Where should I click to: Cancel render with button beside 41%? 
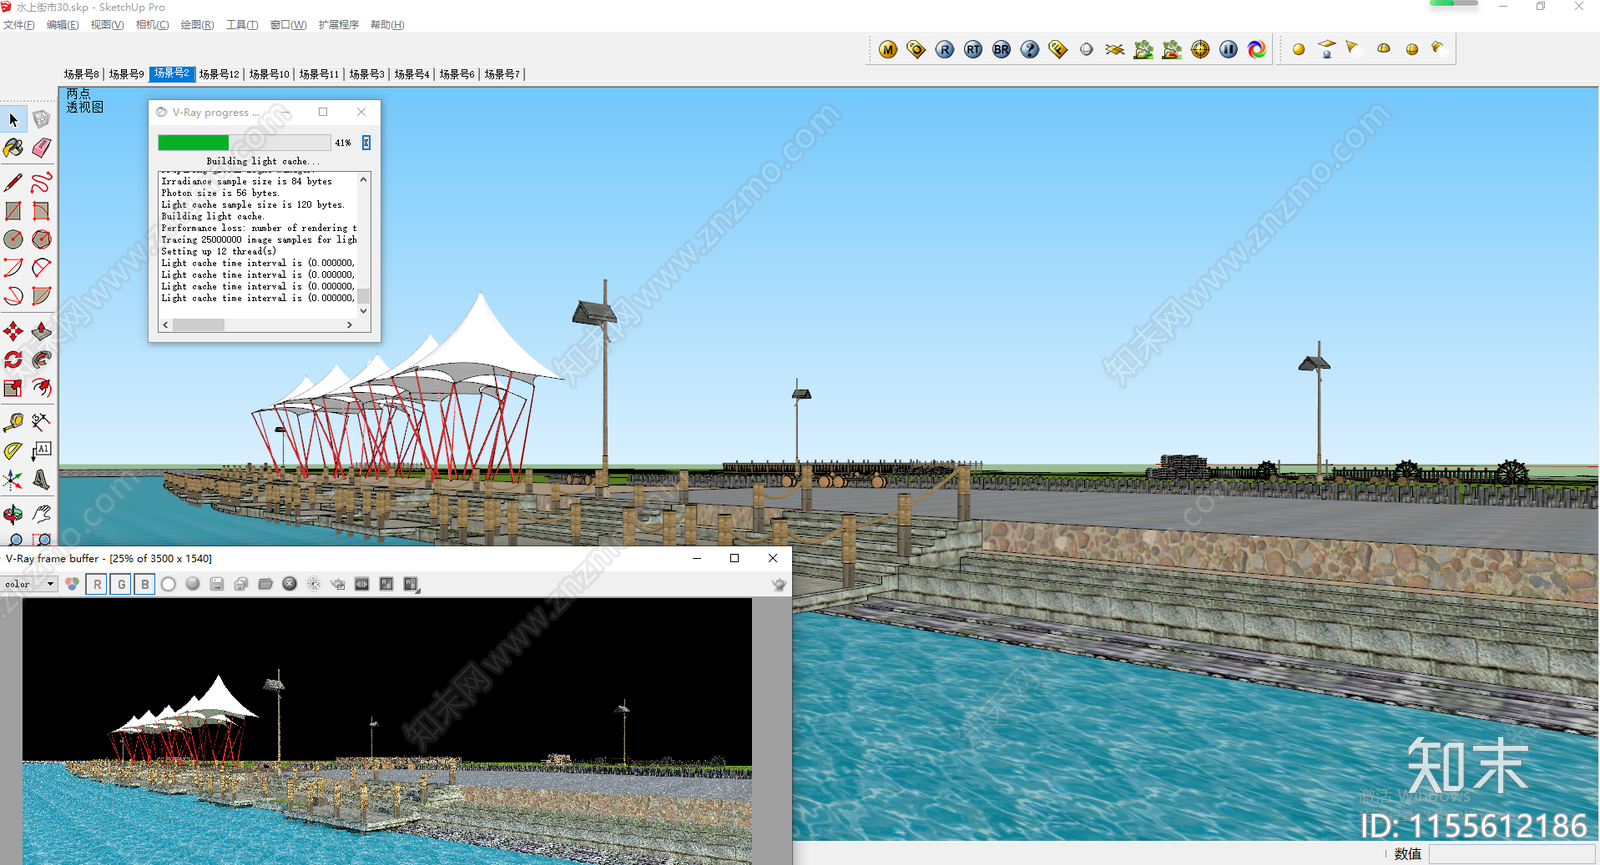coord(366,143)
